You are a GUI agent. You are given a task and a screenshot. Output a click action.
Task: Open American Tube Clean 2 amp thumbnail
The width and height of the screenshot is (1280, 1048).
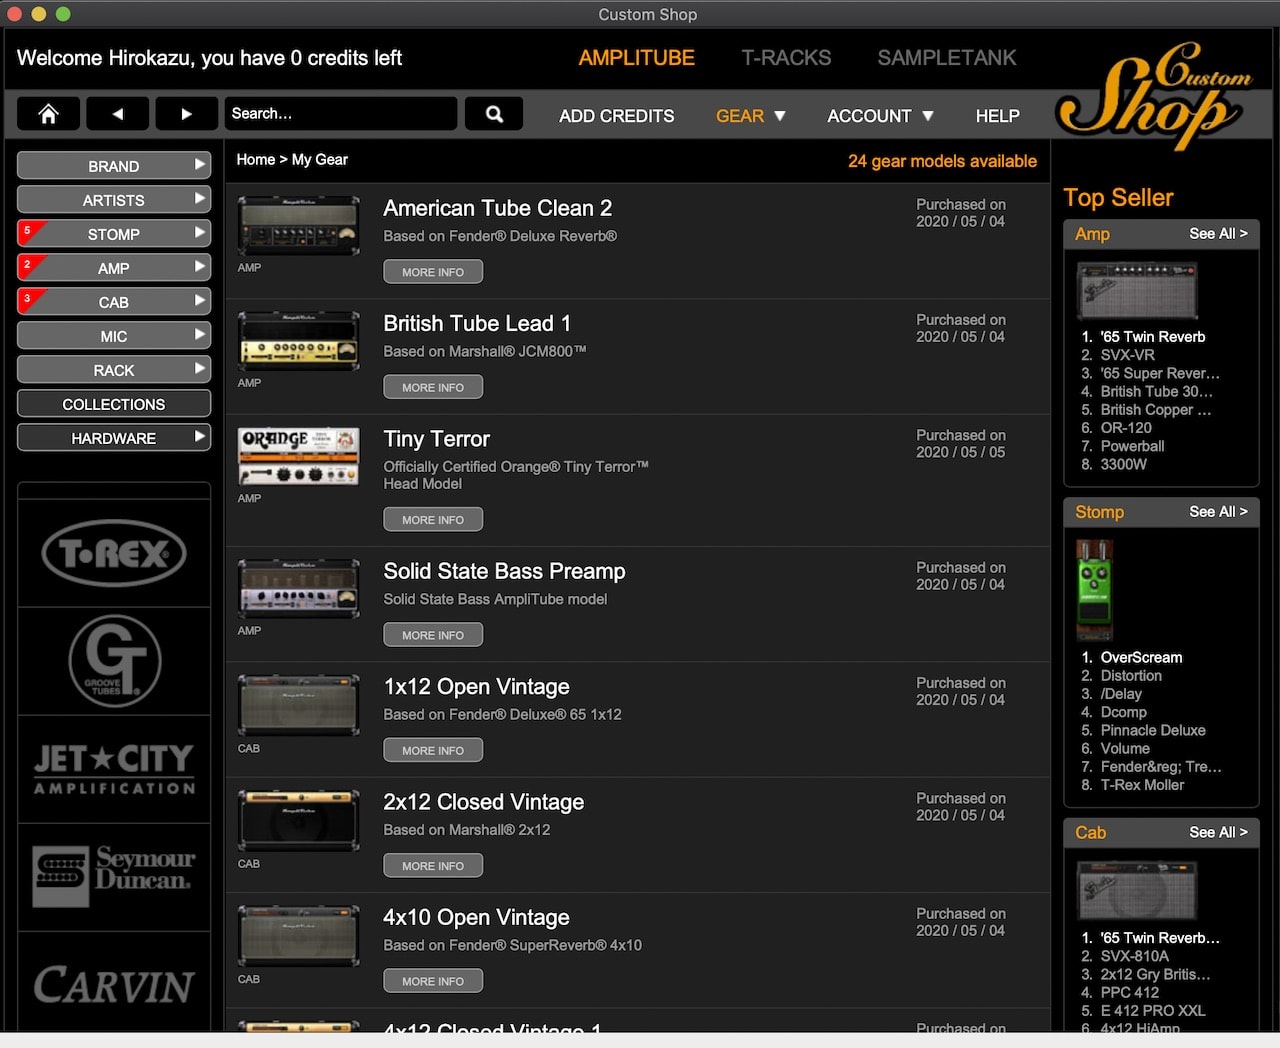(x=299, y=226)
